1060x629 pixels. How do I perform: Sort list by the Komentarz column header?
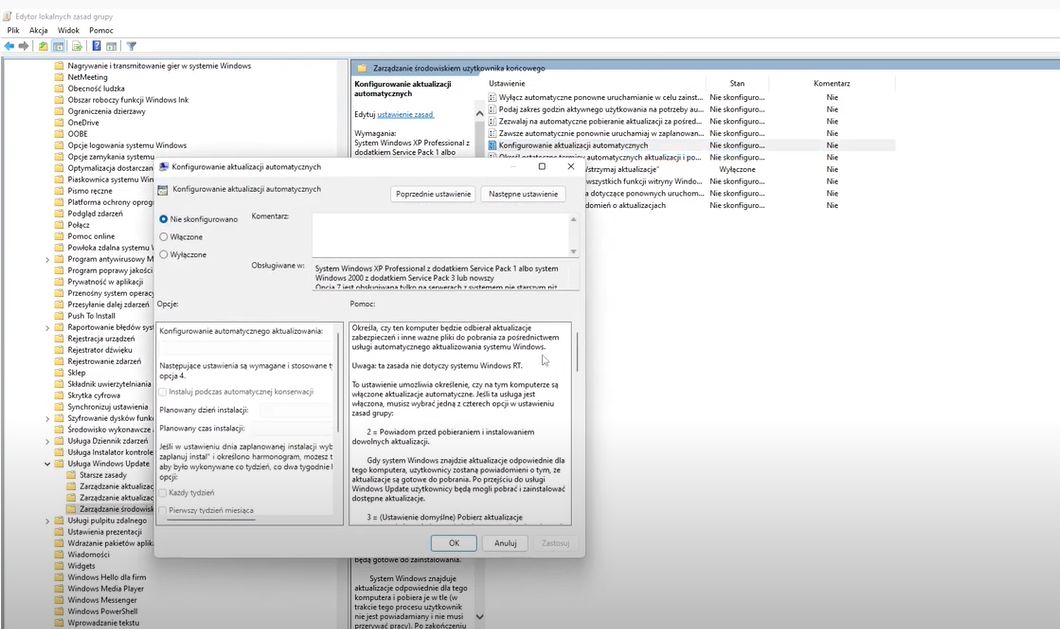(832, 83)
